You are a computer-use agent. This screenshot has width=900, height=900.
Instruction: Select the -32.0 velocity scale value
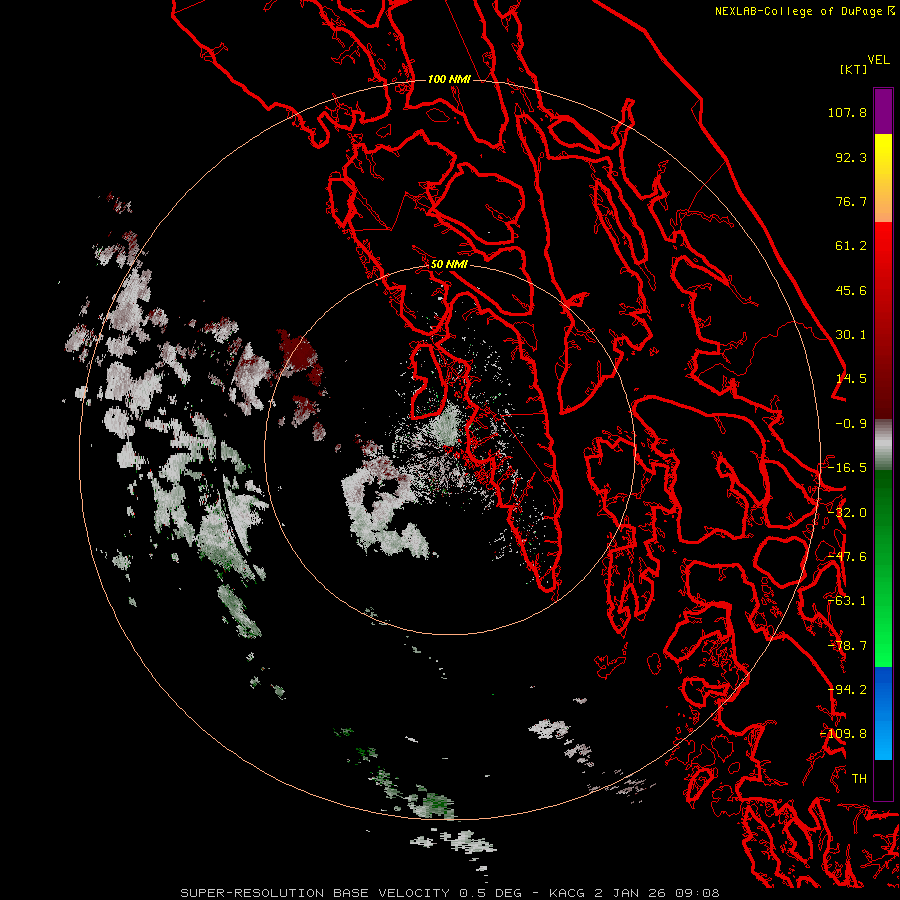(847, 513)
